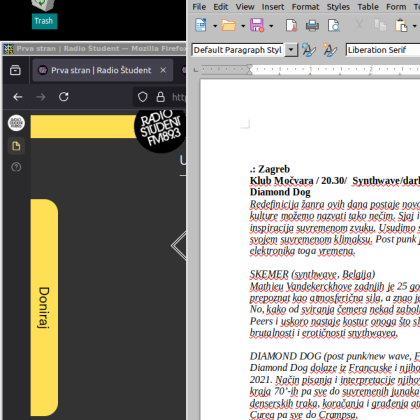The width and height of the screenshot is (420, 420).
Task: Toggle the Print Preview icon
Action: pos(334,25)
